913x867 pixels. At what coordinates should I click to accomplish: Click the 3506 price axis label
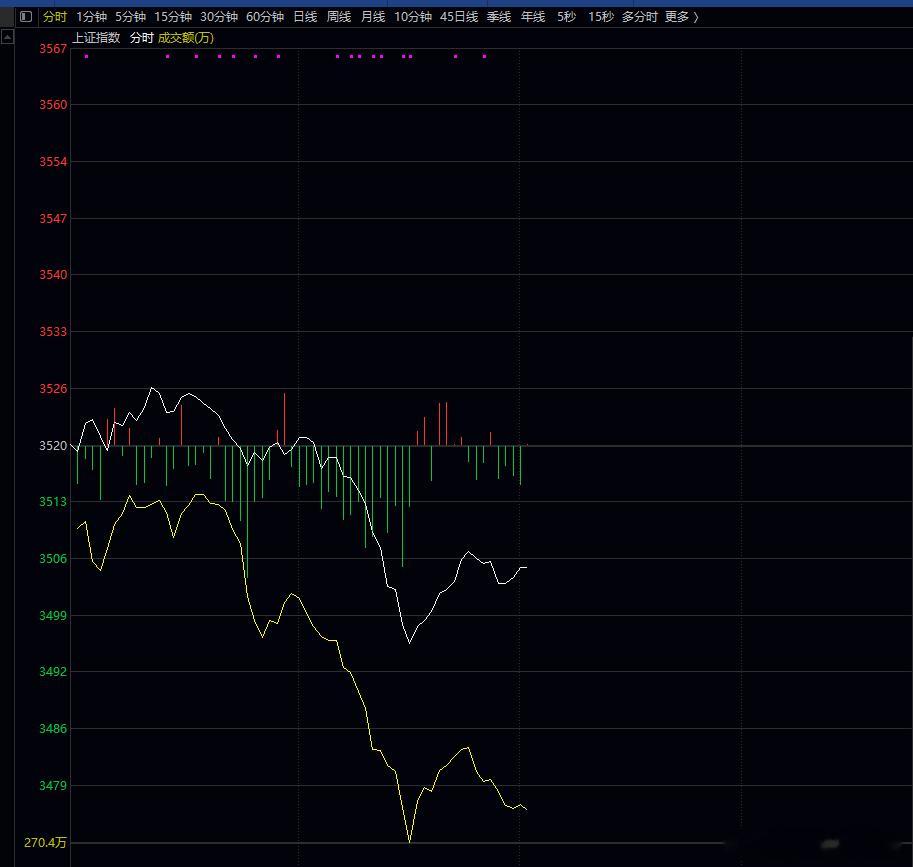pyautogui.click(x=53, y=559)
